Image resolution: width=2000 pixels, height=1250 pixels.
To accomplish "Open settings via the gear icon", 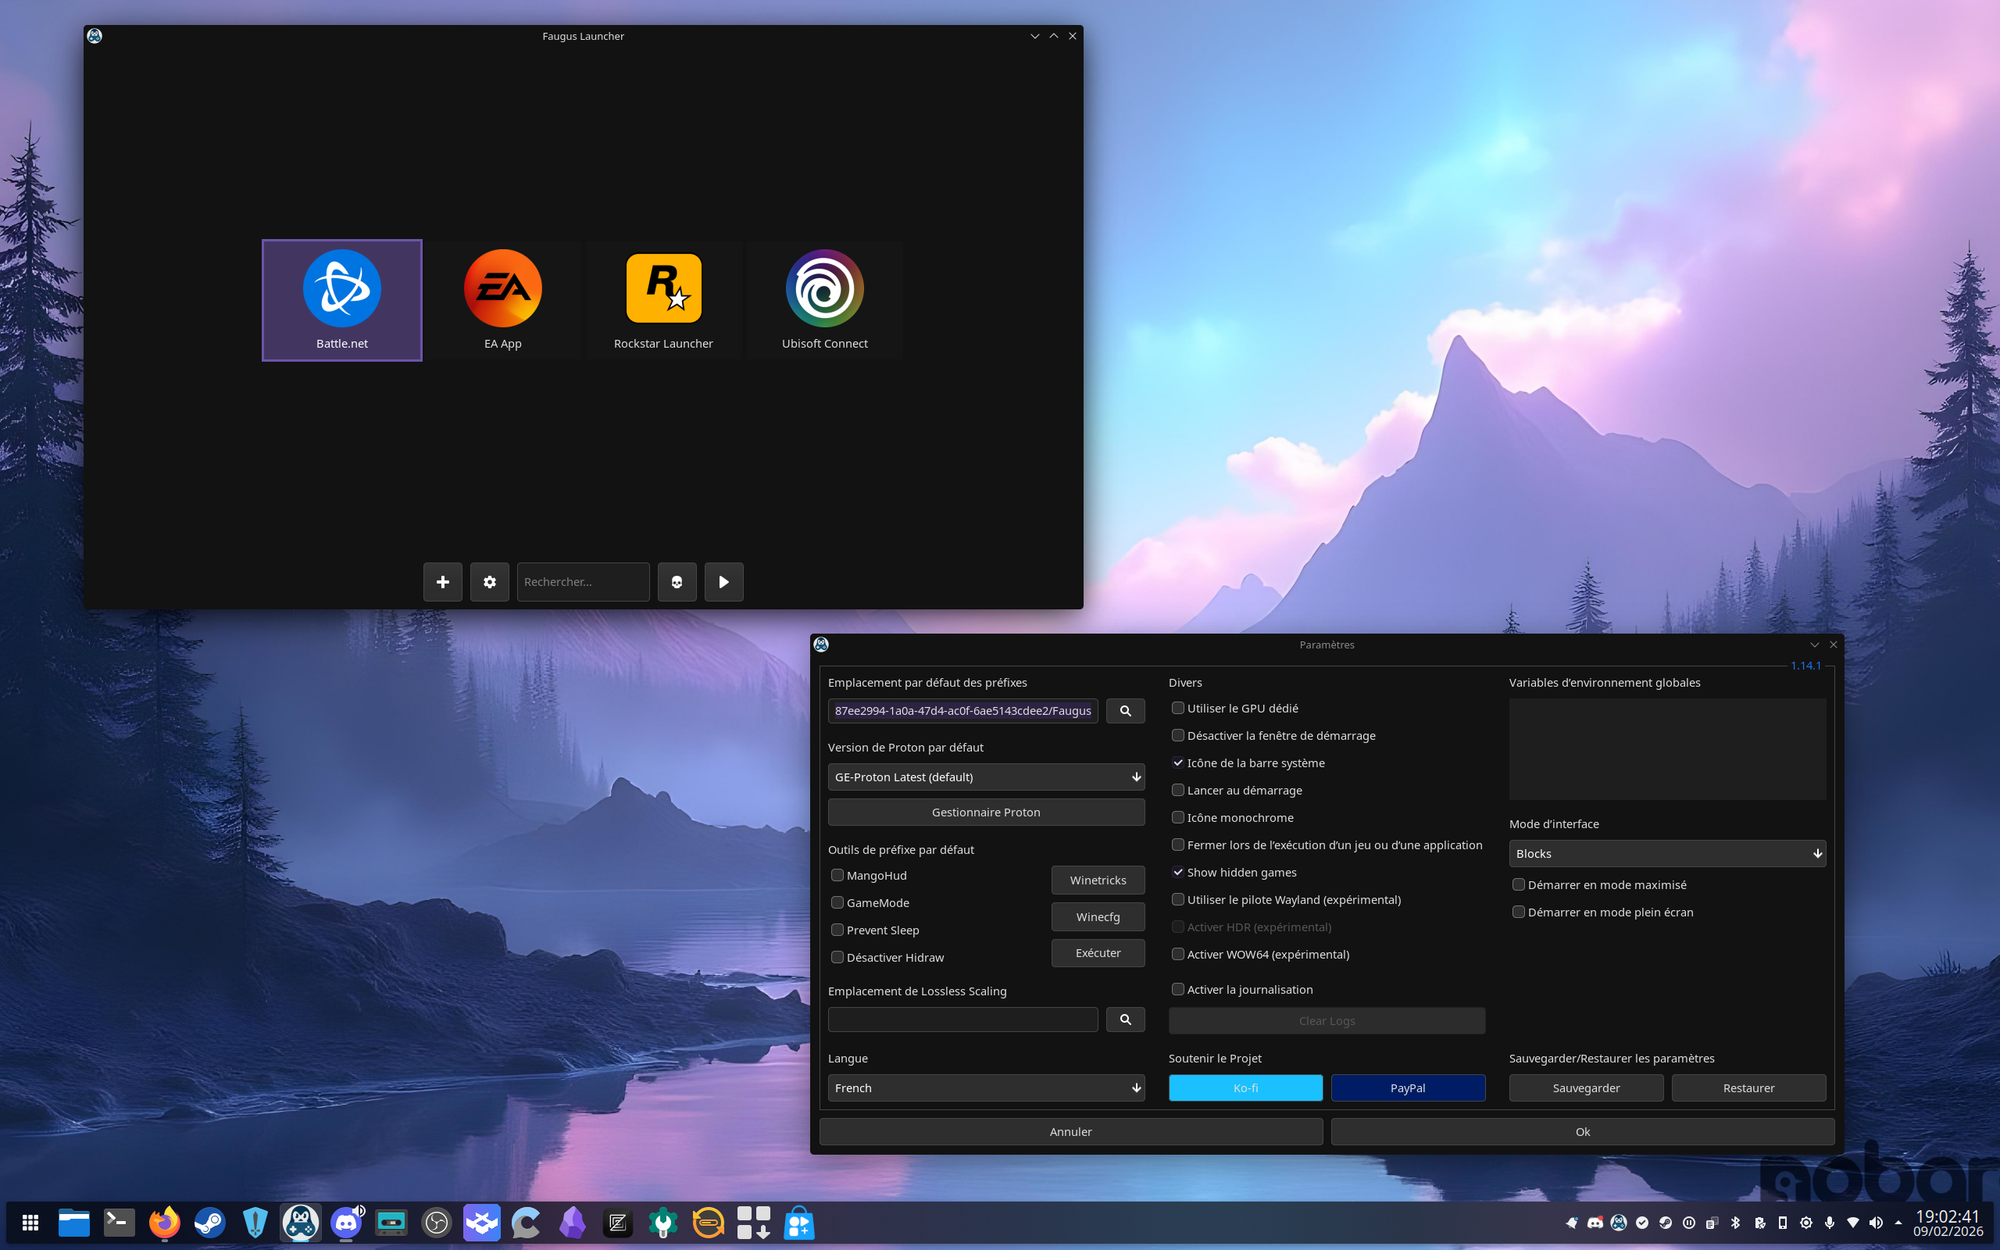I will [x=489, y=582].
